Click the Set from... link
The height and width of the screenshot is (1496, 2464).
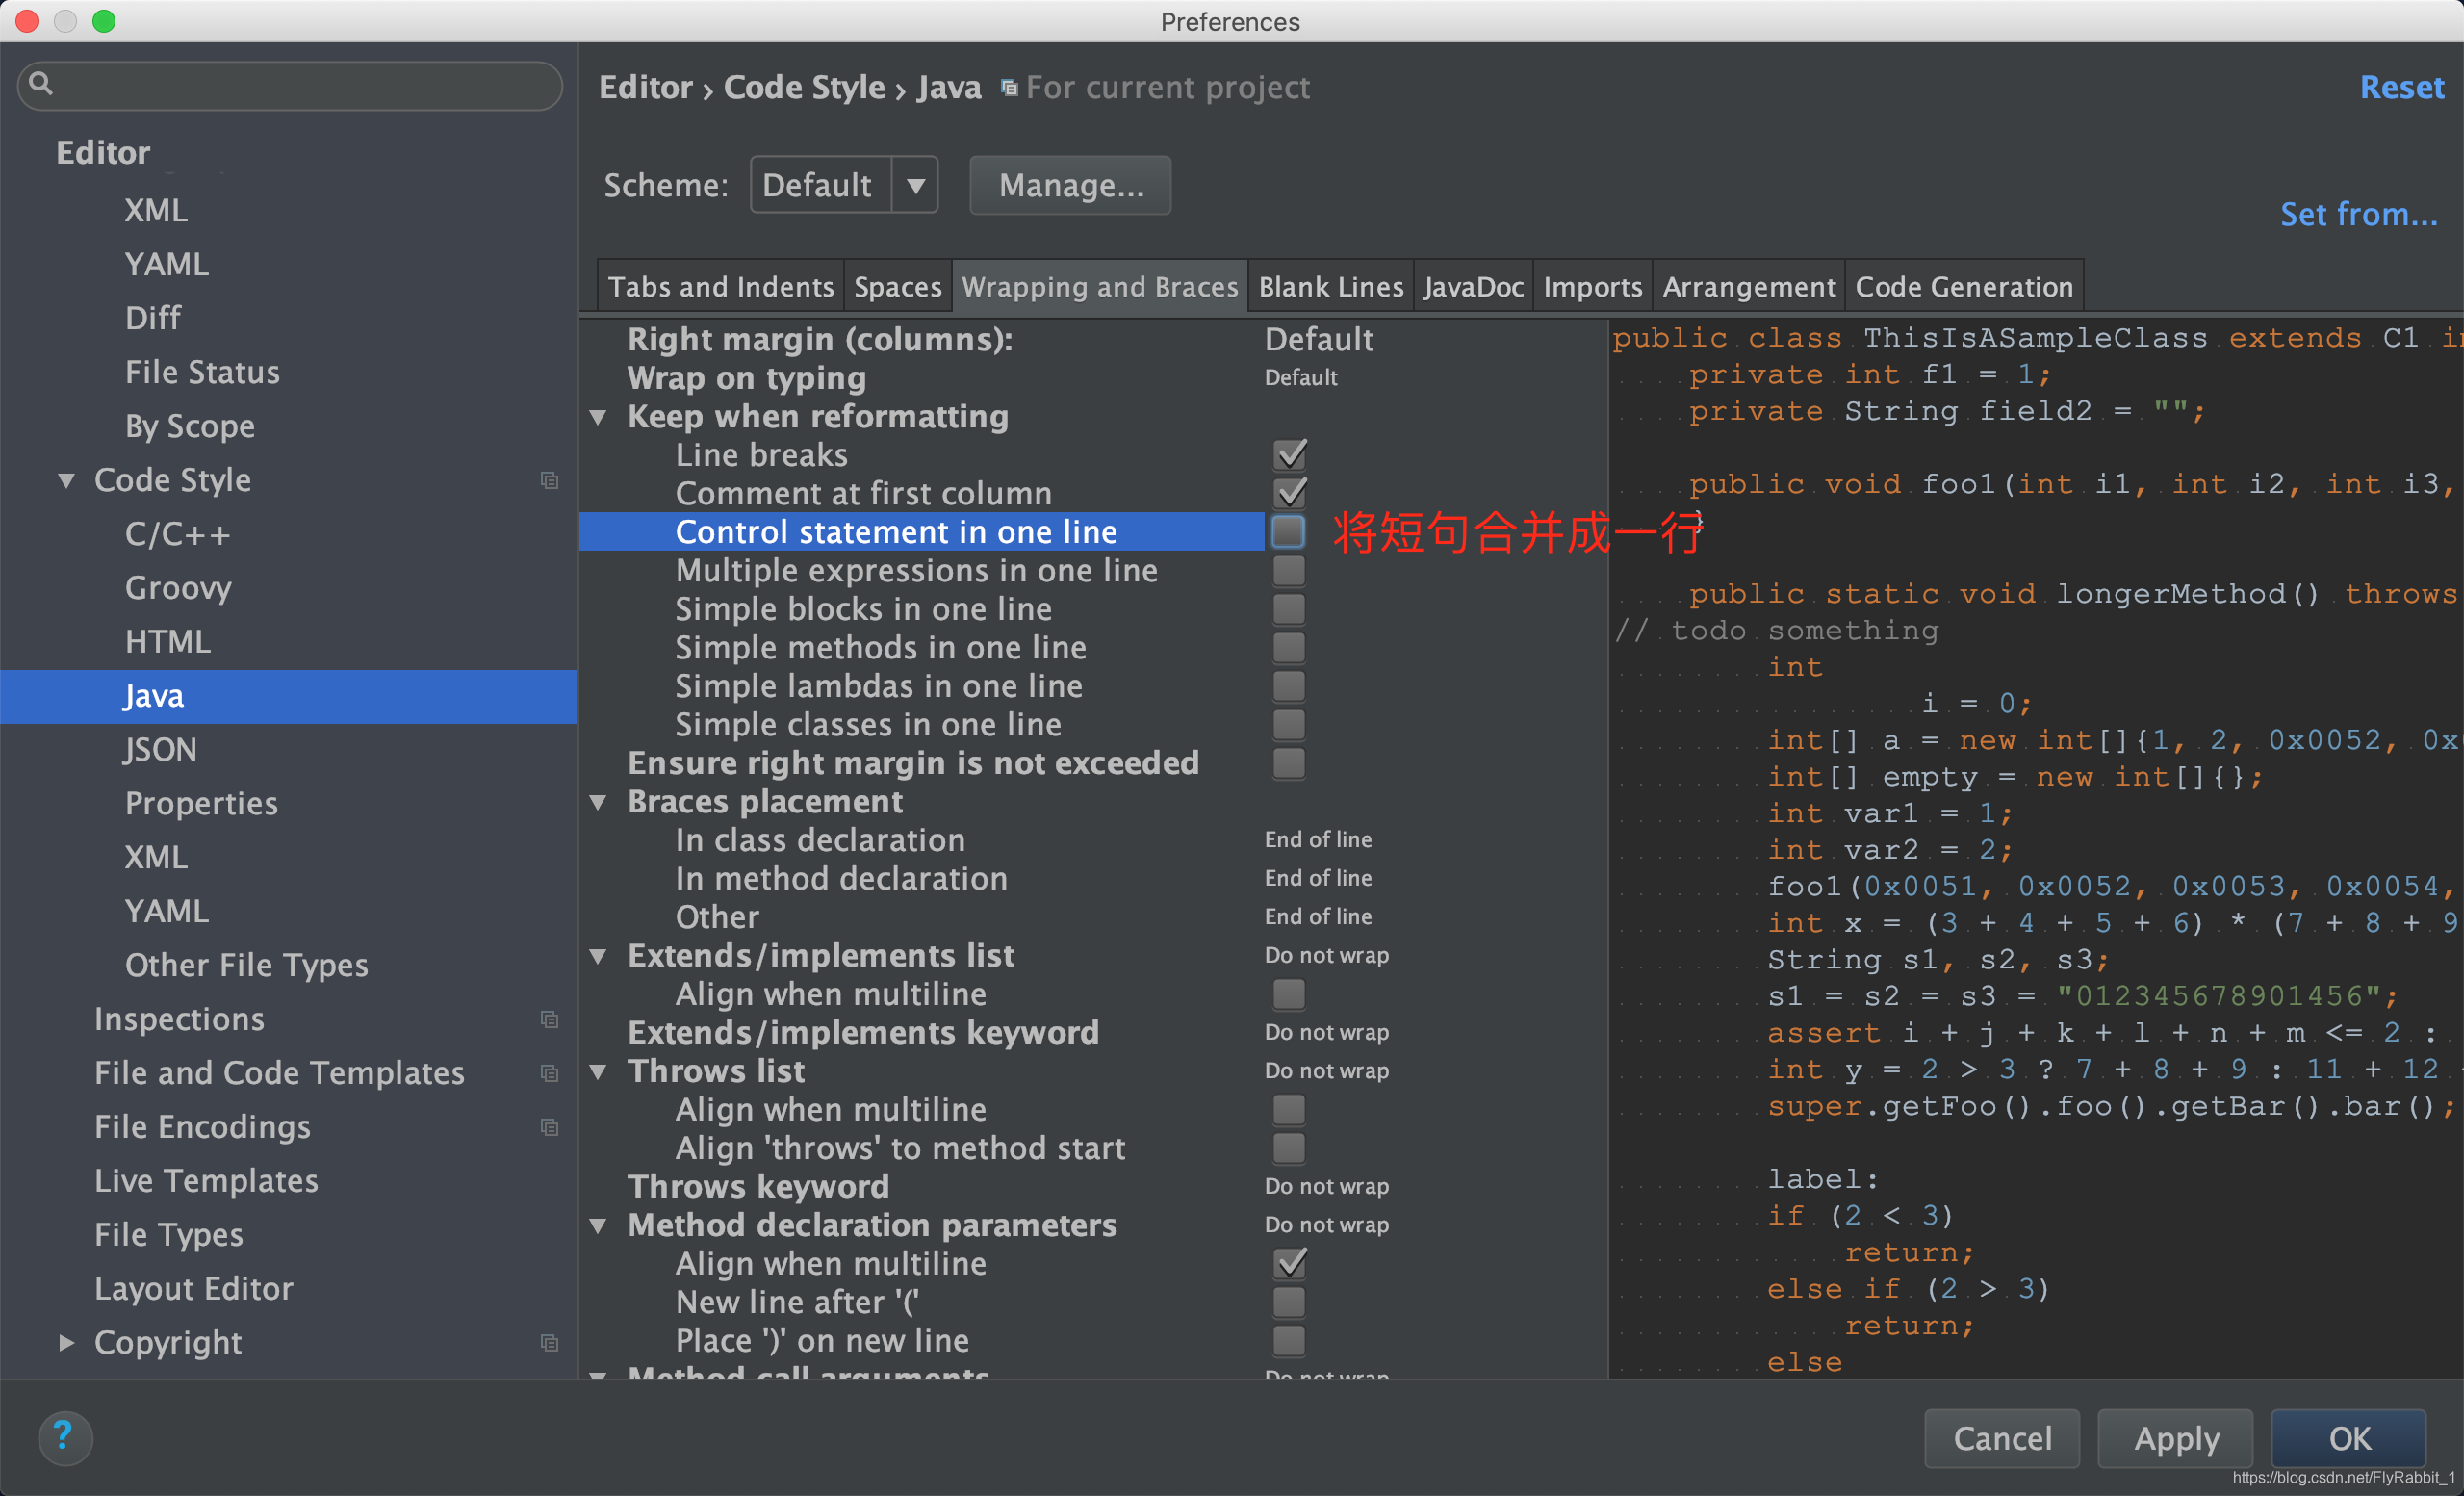[2358, 214]
